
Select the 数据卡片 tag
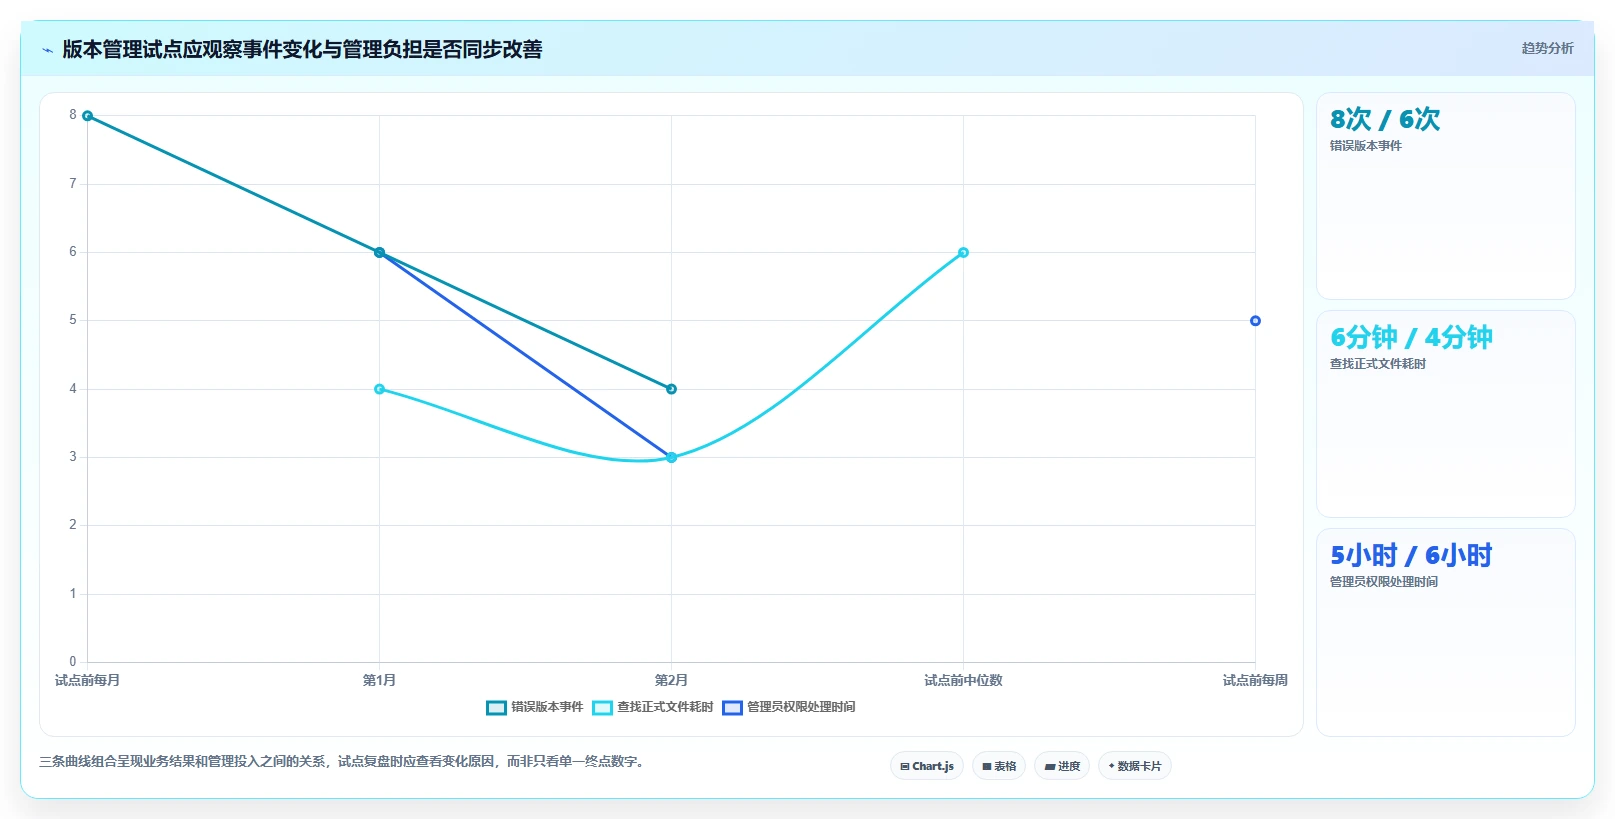[1135, 766]
